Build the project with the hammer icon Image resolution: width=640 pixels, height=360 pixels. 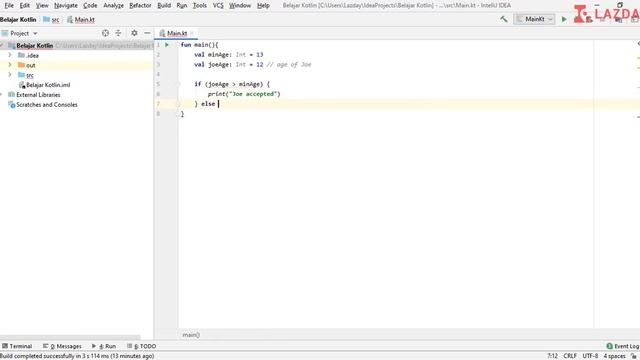tap(504, 19)
